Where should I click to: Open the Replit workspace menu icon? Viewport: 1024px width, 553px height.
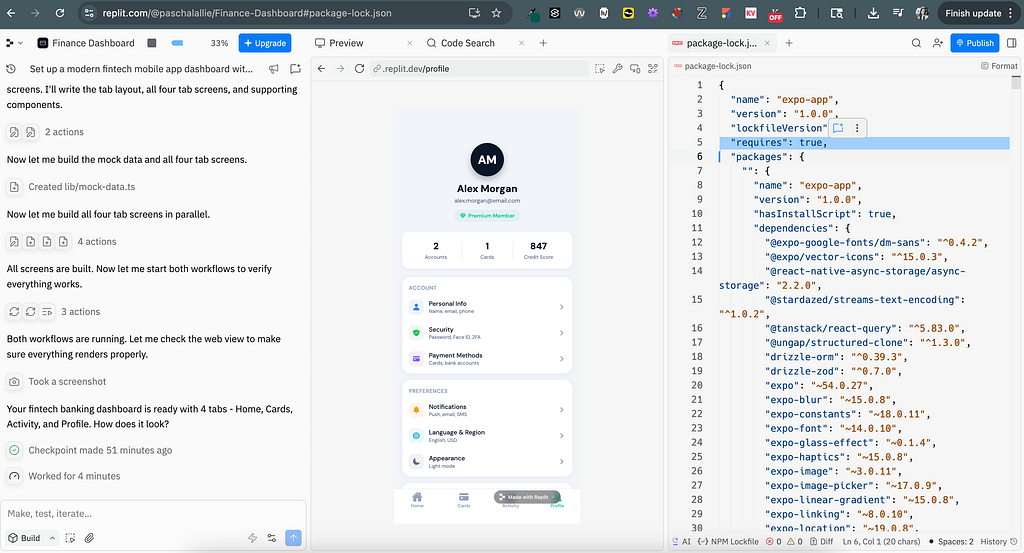(x=13, y=43)
